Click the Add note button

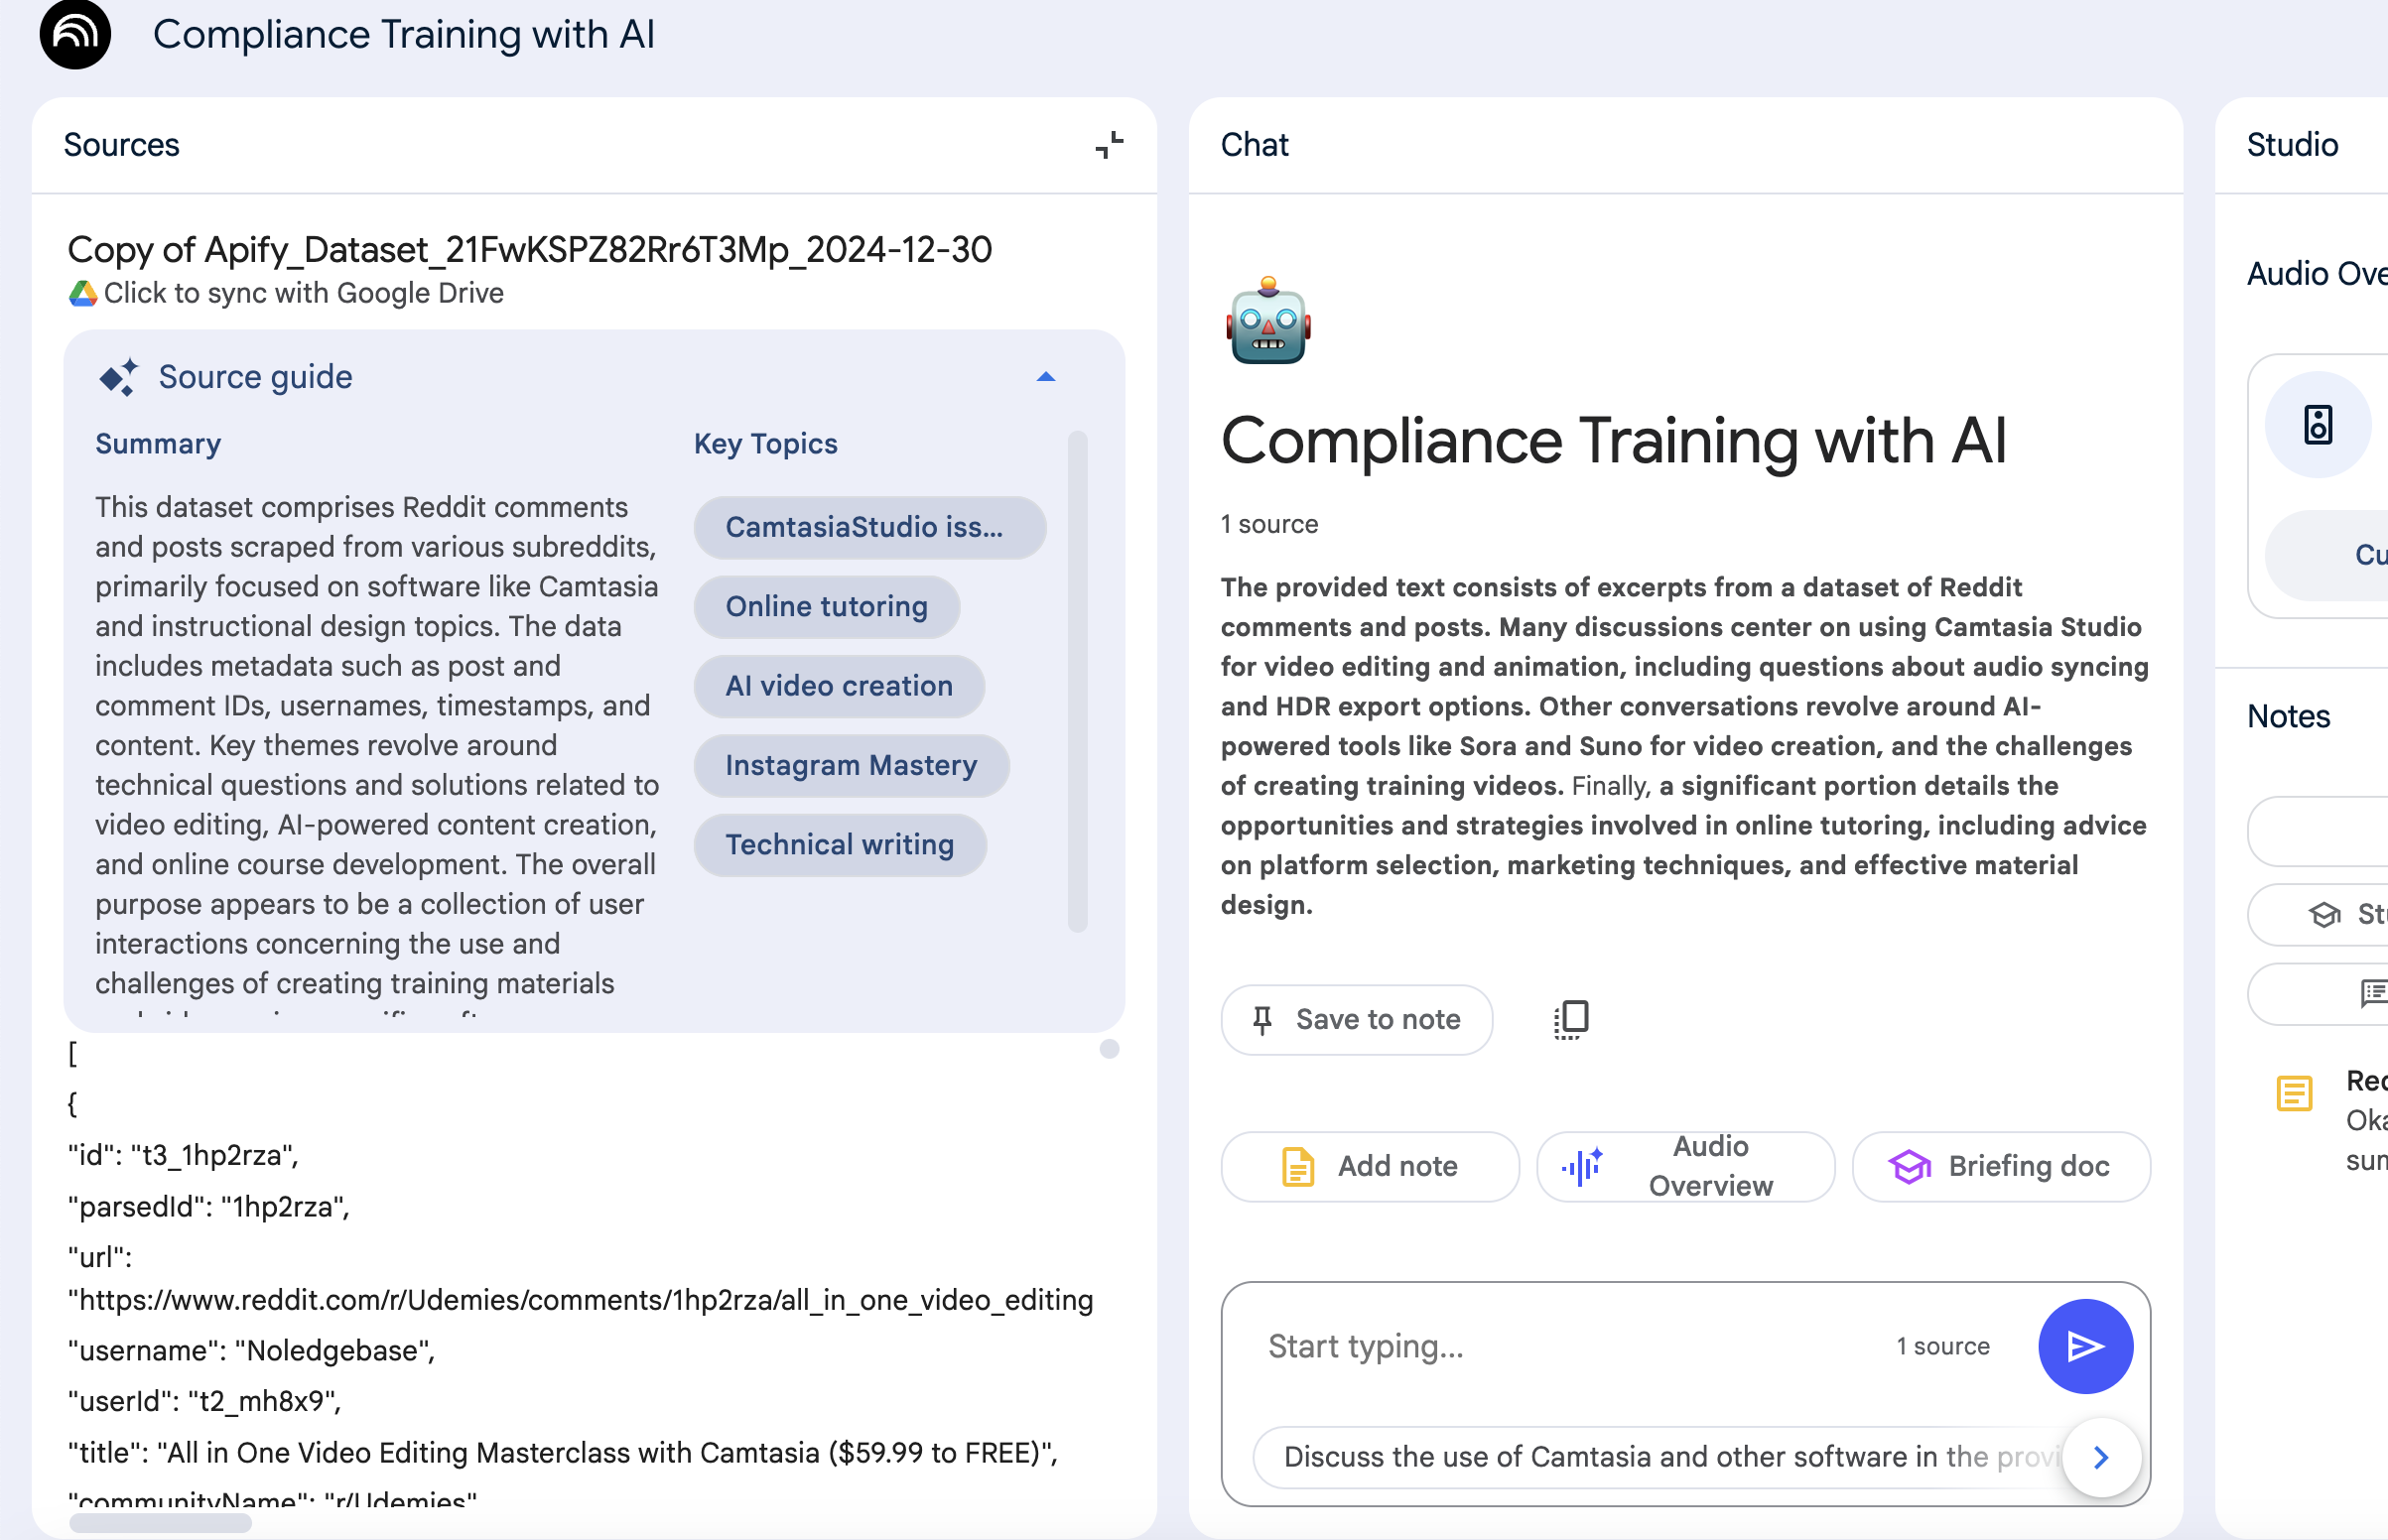click(1369, 1166)
